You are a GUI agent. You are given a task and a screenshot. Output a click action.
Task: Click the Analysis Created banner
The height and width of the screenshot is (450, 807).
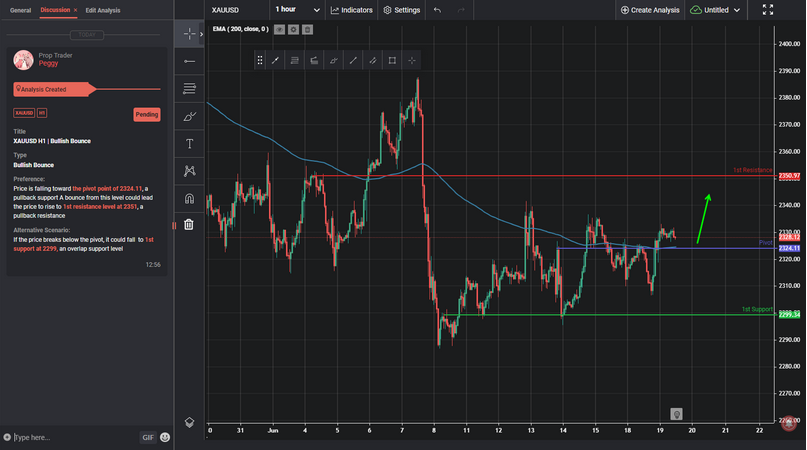point(55,89)
